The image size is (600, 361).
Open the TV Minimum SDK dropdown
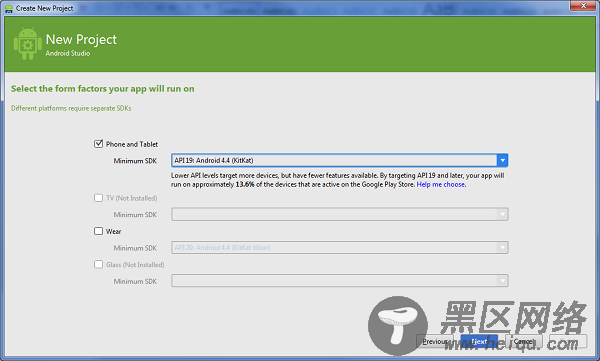(x=339, y=214)
